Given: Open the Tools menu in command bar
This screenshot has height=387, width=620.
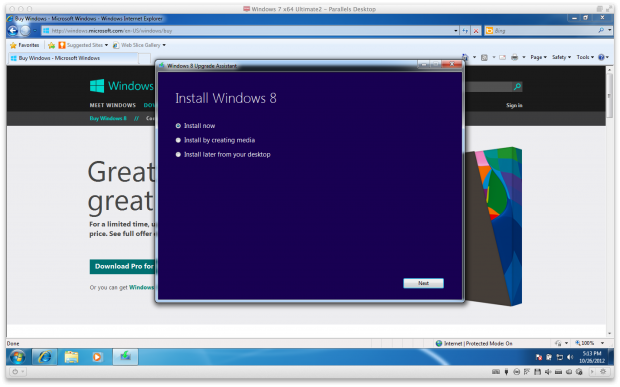Looking at the screenshot, I should 585,57.
